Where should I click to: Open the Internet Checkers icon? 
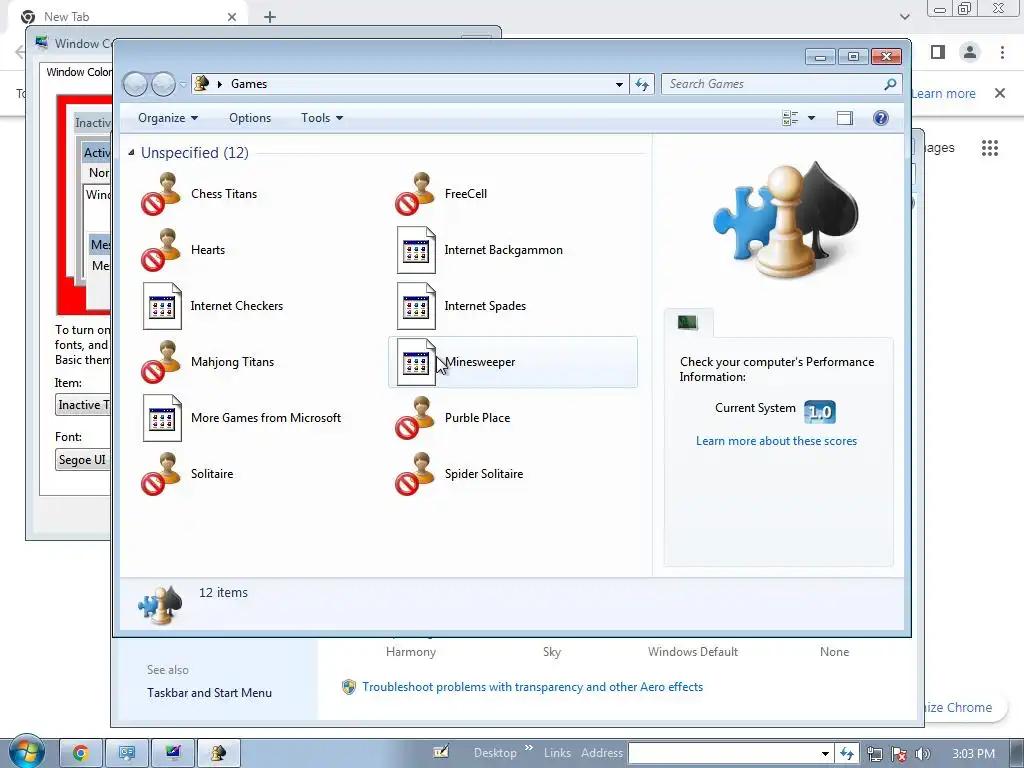(x=162, y=306)
